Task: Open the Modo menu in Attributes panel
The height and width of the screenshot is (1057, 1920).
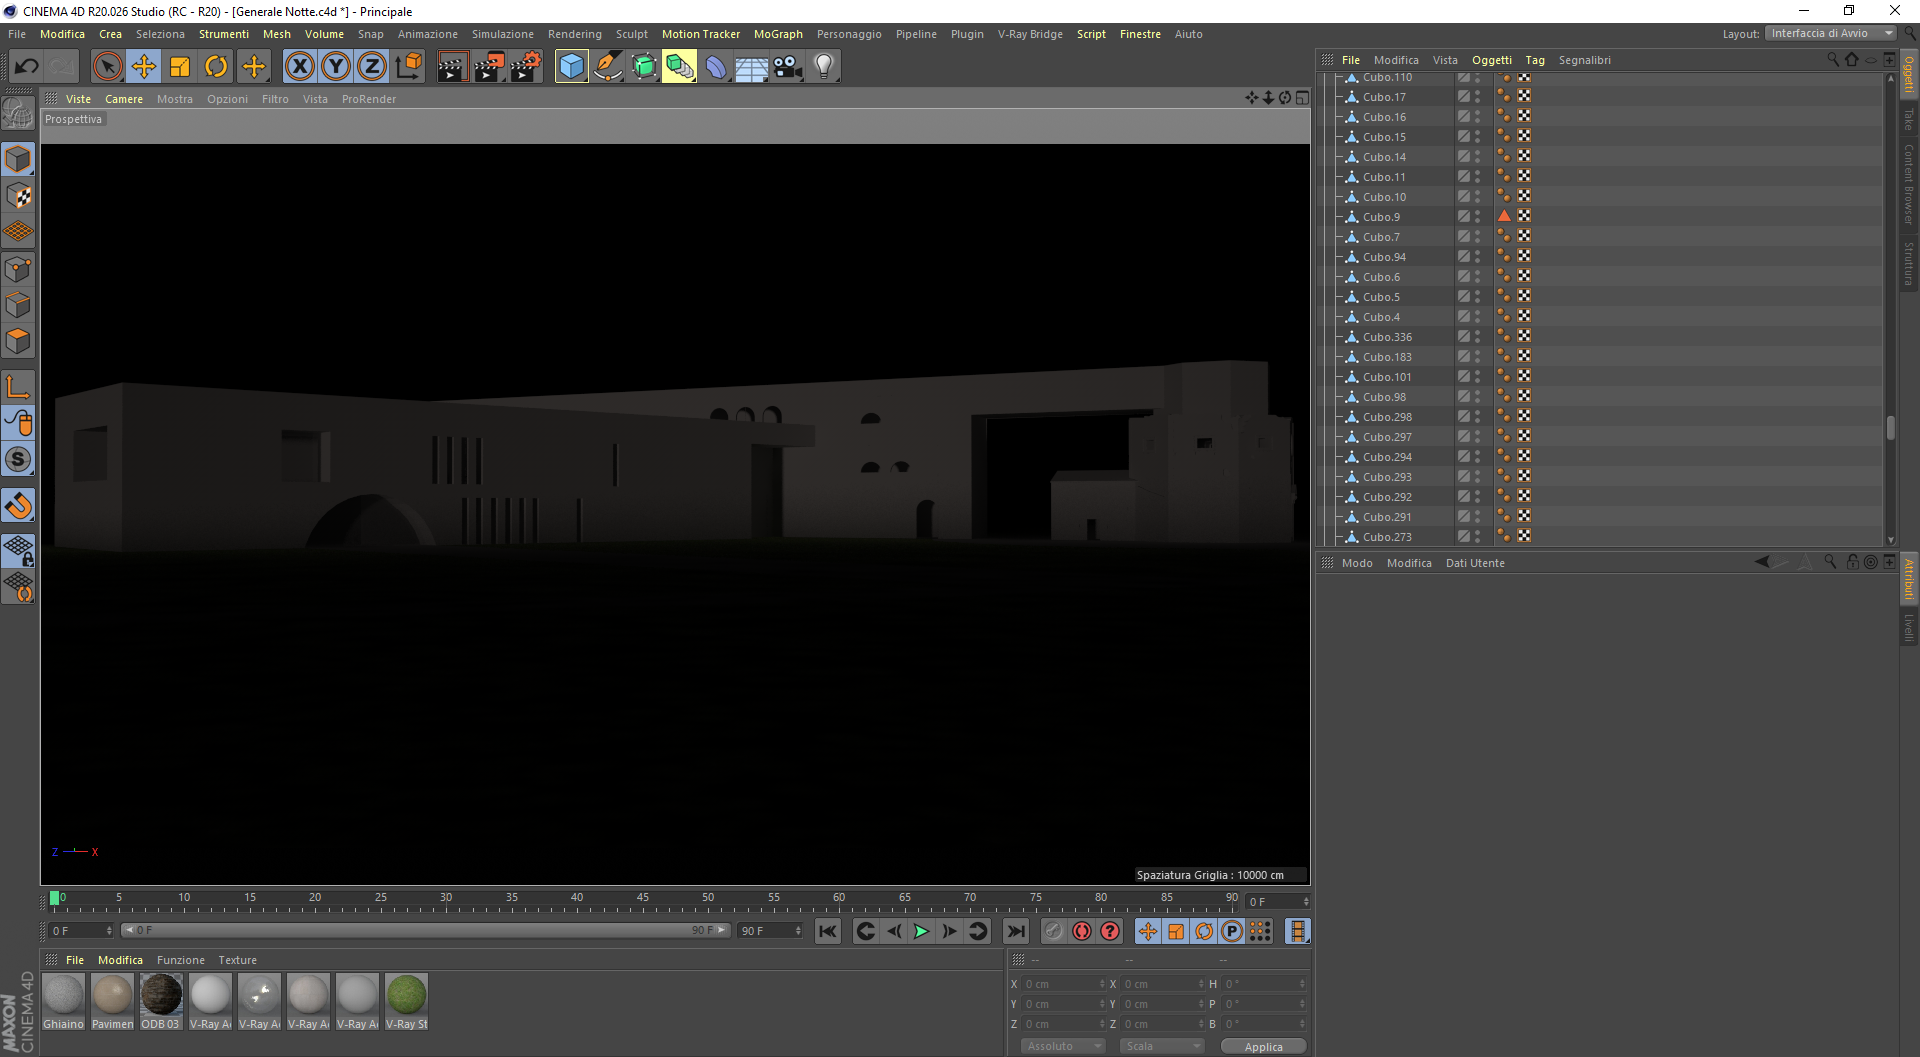Action: point(1356,563)
